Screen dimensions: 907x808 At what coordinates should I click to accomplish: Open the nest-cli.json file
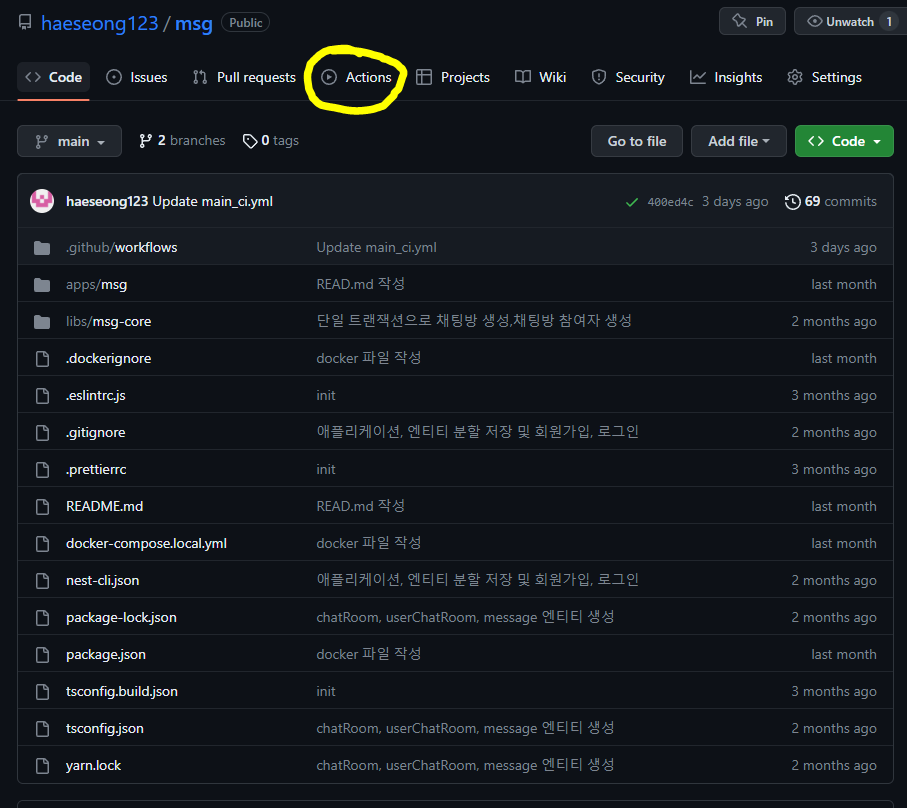[102, 581]
